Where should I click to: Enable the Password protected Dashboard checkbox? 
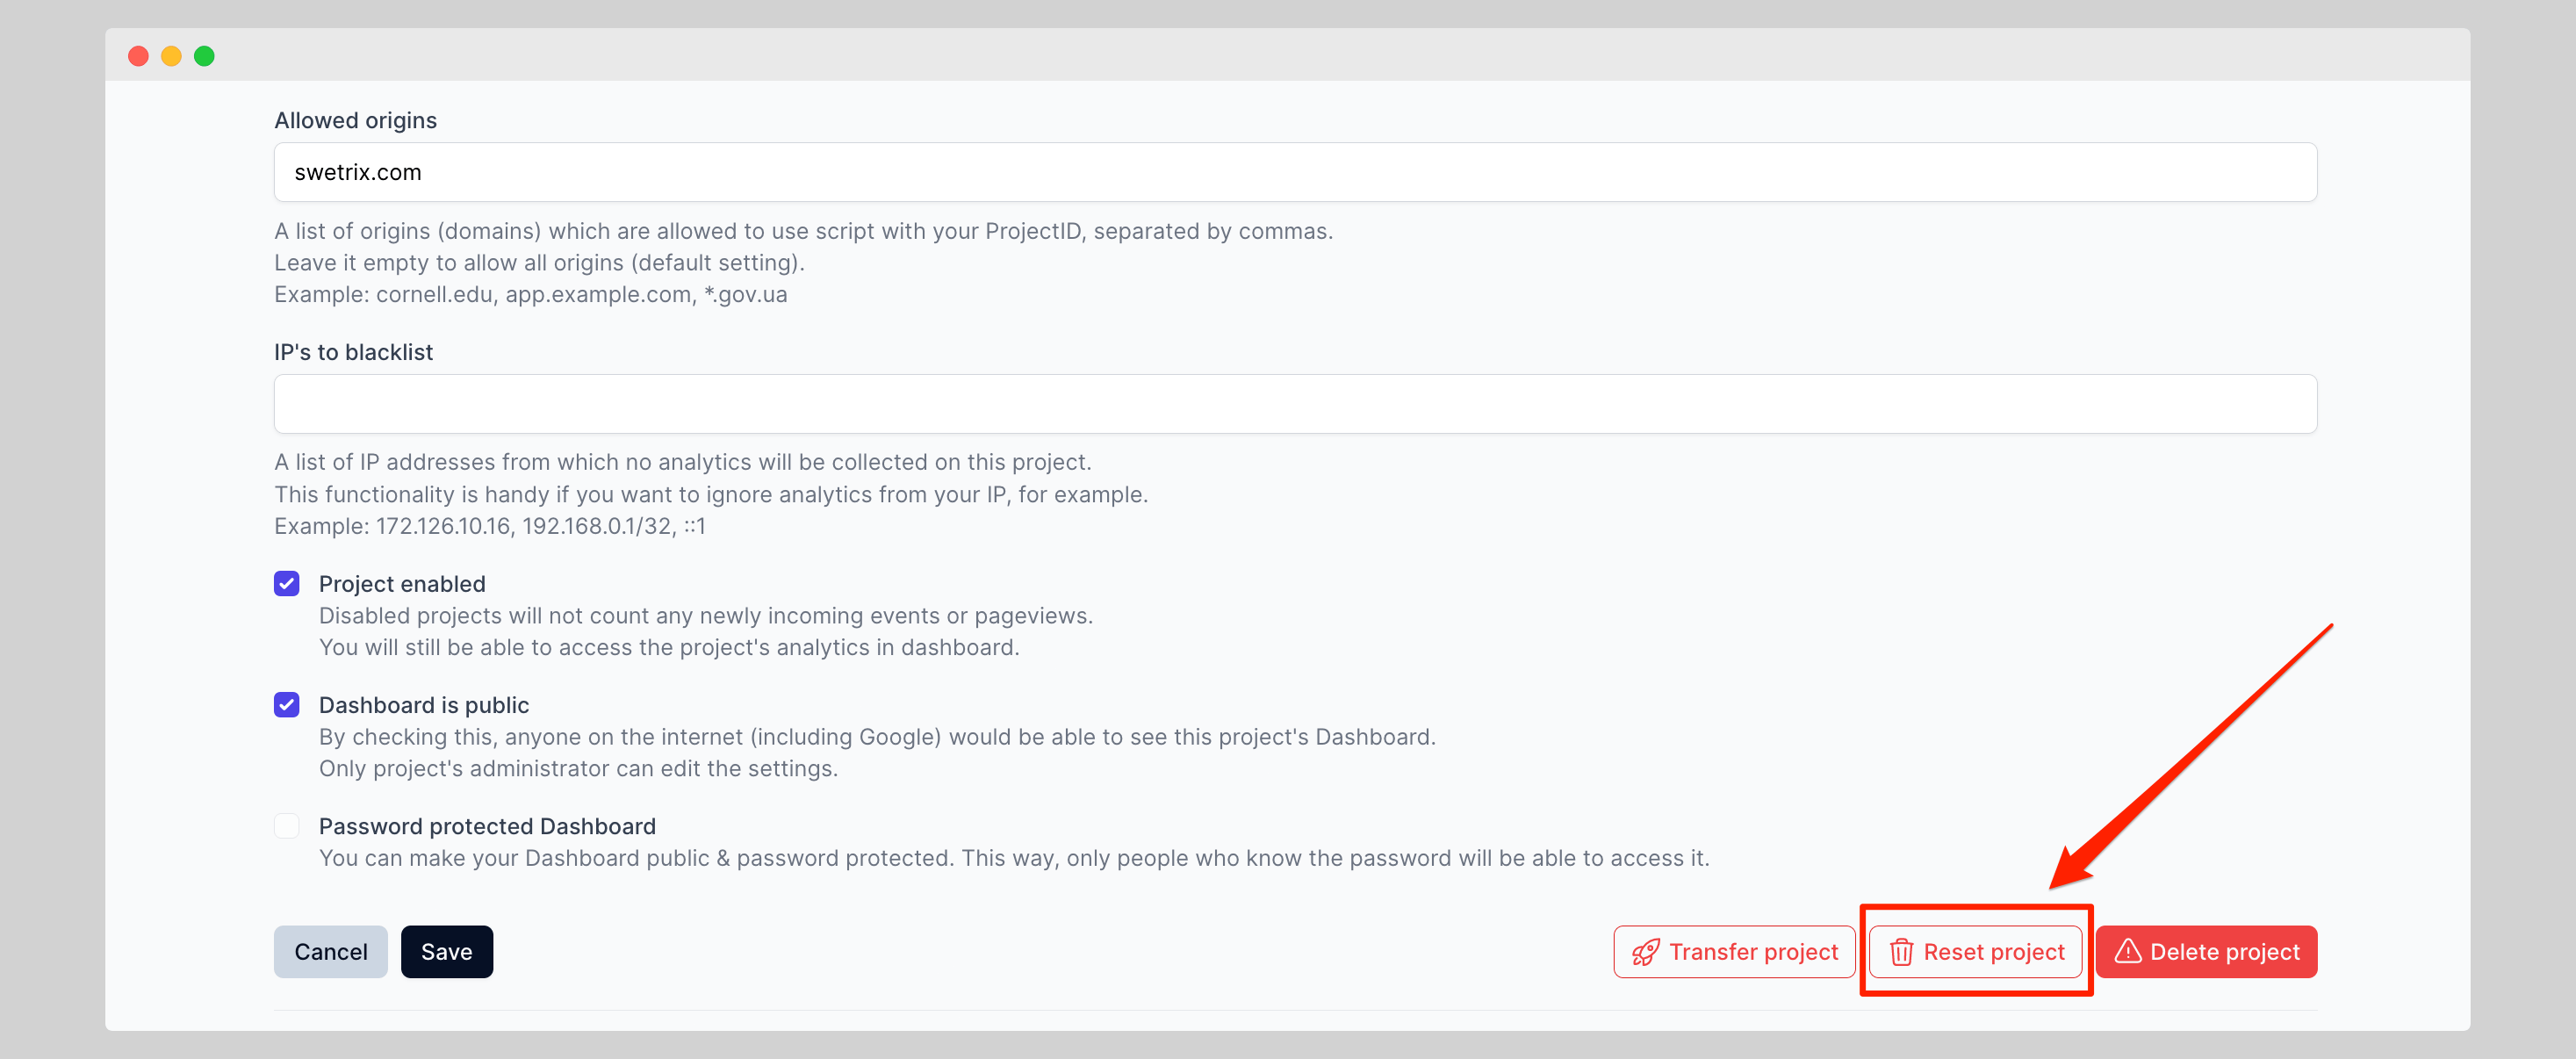click(287, 826)
